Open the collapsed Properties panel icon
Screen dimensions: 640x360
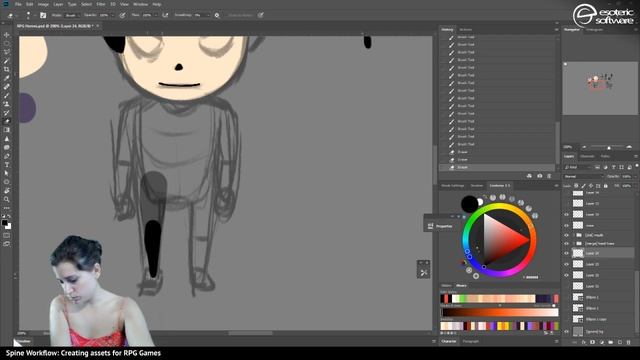click(x=430, y=226)
